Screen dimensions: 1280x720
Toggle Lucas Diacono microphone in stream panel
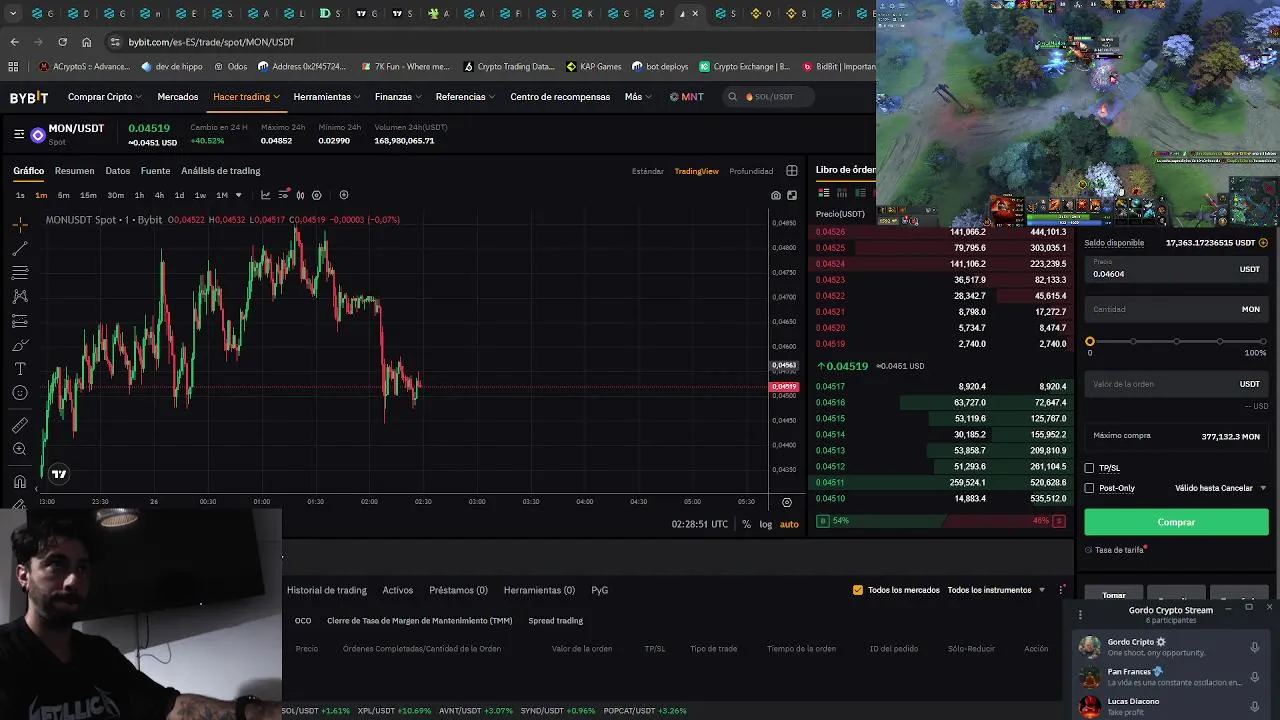[x=1254, y=706]
